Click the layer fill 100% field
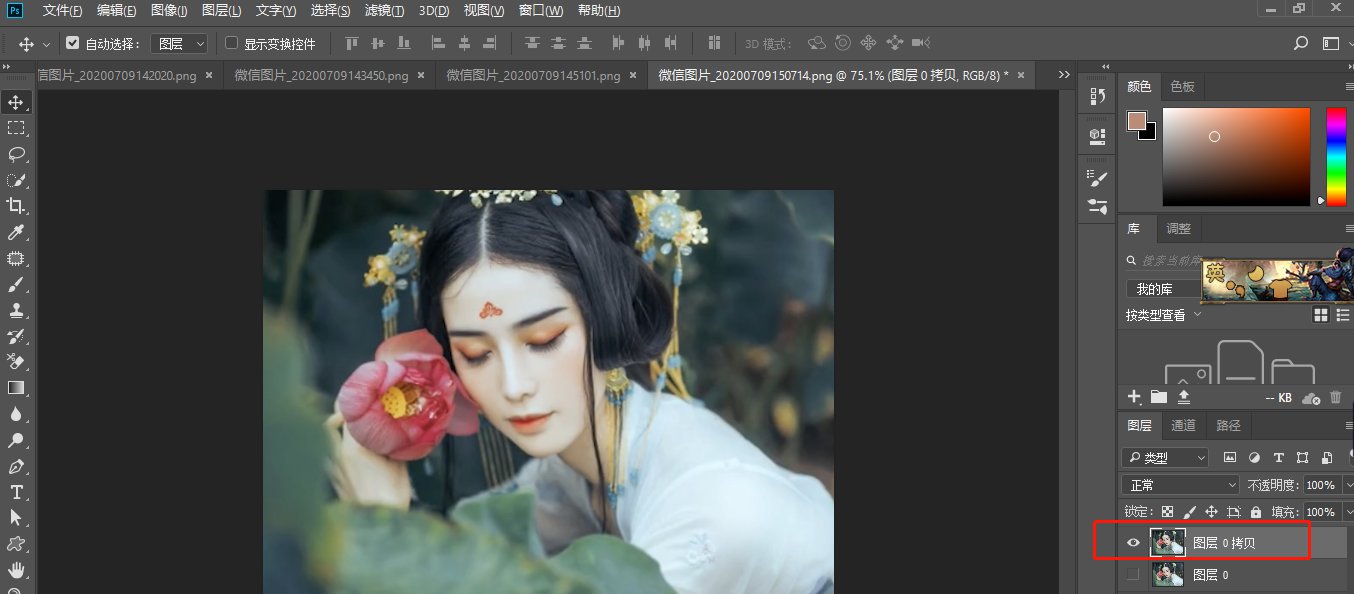 tap(1320, 512)
